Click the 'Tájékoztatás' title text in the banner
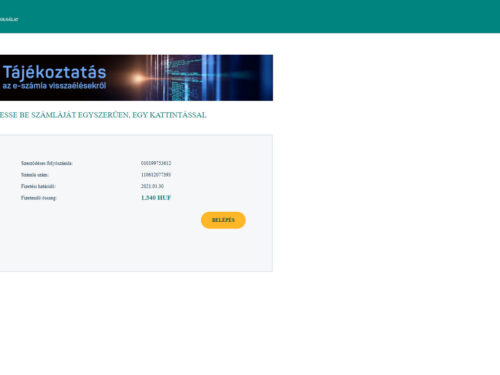Image resolution: width=500 pixels, height=375 pixels. coord(54,72)
